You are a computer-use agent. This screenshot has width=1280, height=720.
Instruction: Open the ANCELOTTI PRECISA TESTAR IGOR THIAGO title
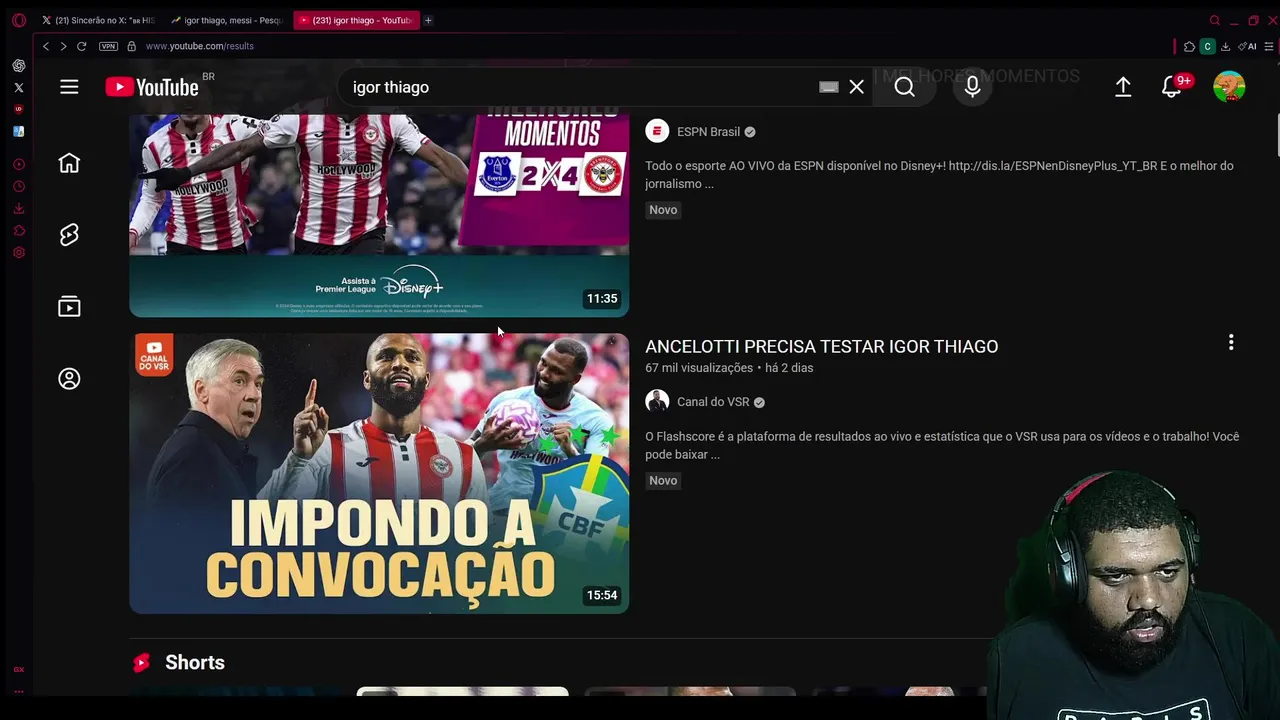(x=821, y=346)
